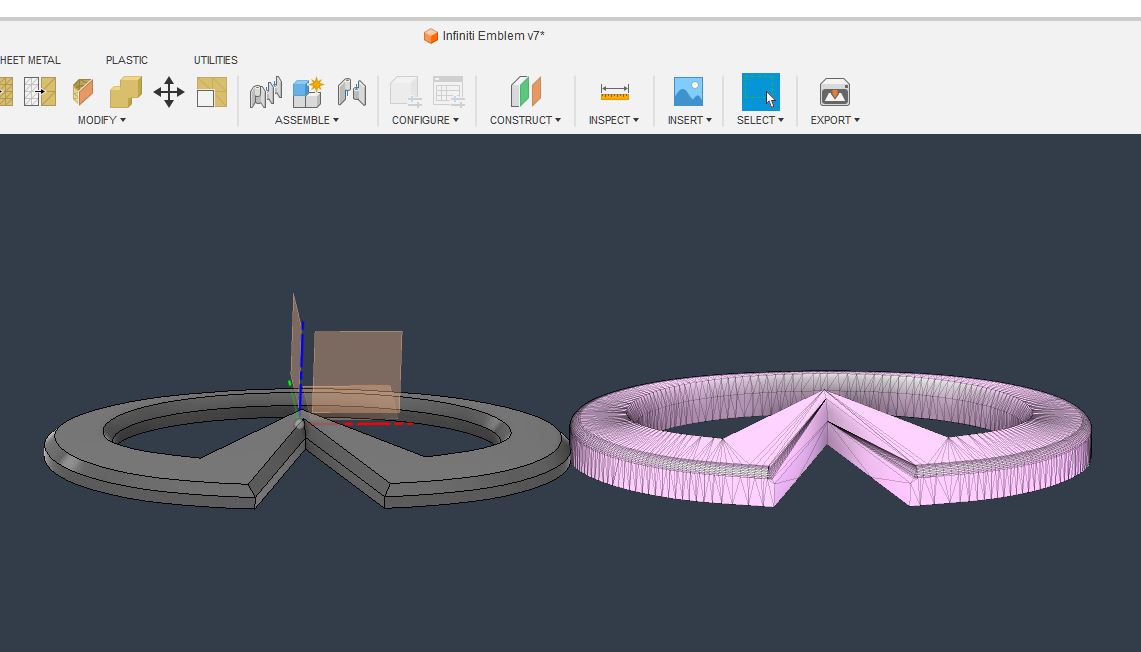Open the ASSEMBLE dropdown
The width and height of the screenshot is (1141, 652).
306,120
